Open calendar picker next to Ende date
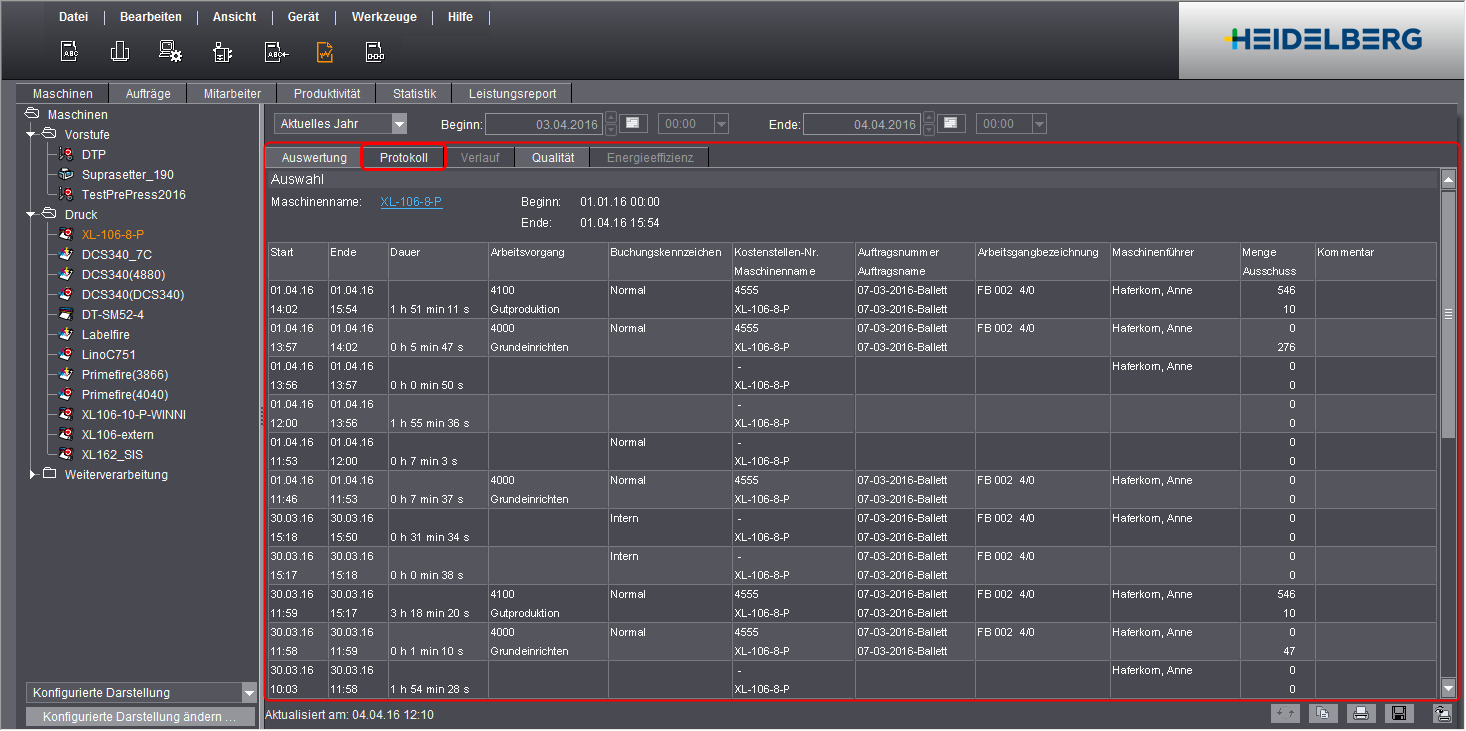 [x=952, y=123]
